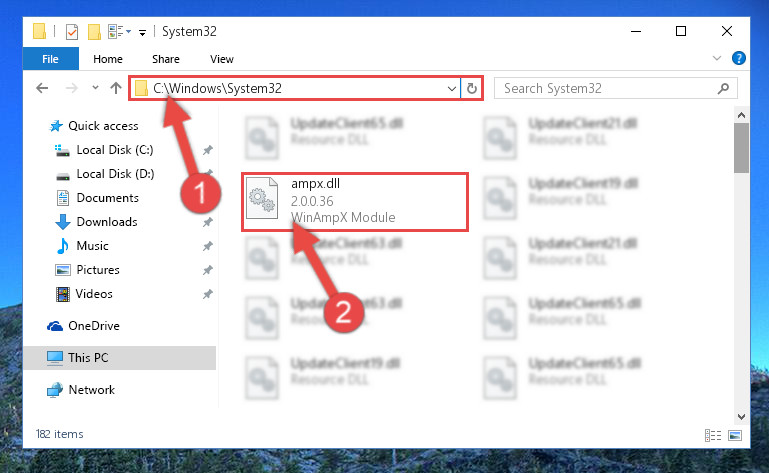
Task: Click the Back navigation arrow
Action: pos(42,88)
